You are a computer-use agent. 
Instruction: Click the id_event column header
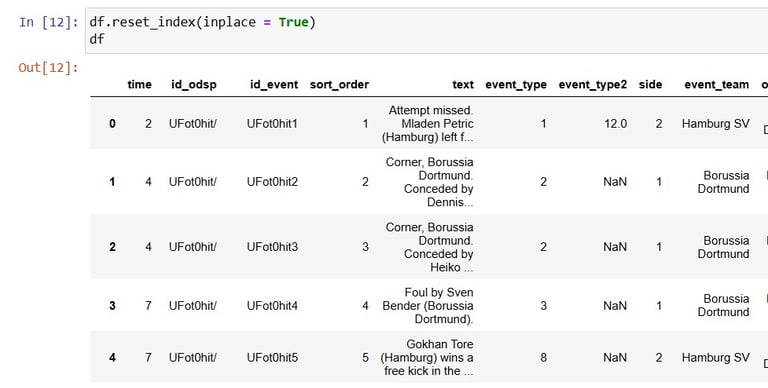click(x=274, y=84)
